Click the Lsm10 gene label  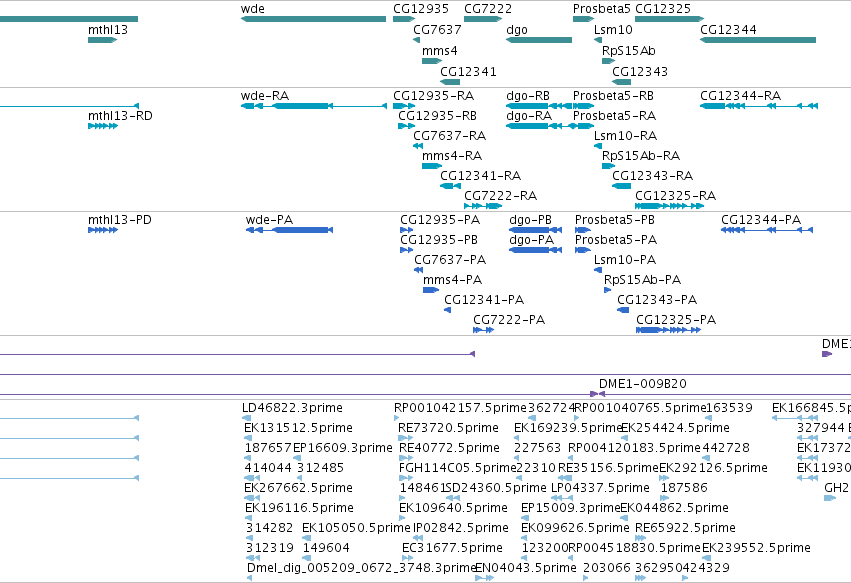613,30
